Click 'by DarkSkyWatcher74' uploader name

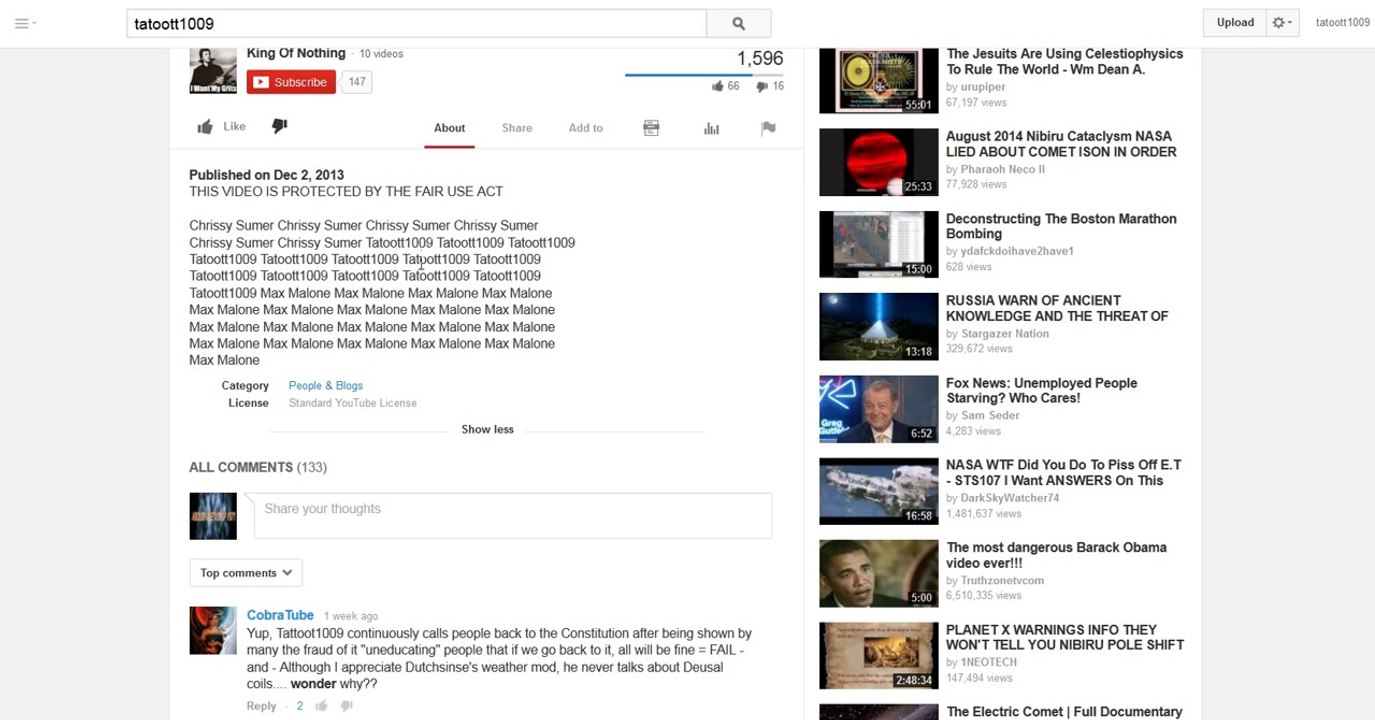point(1003,498)
